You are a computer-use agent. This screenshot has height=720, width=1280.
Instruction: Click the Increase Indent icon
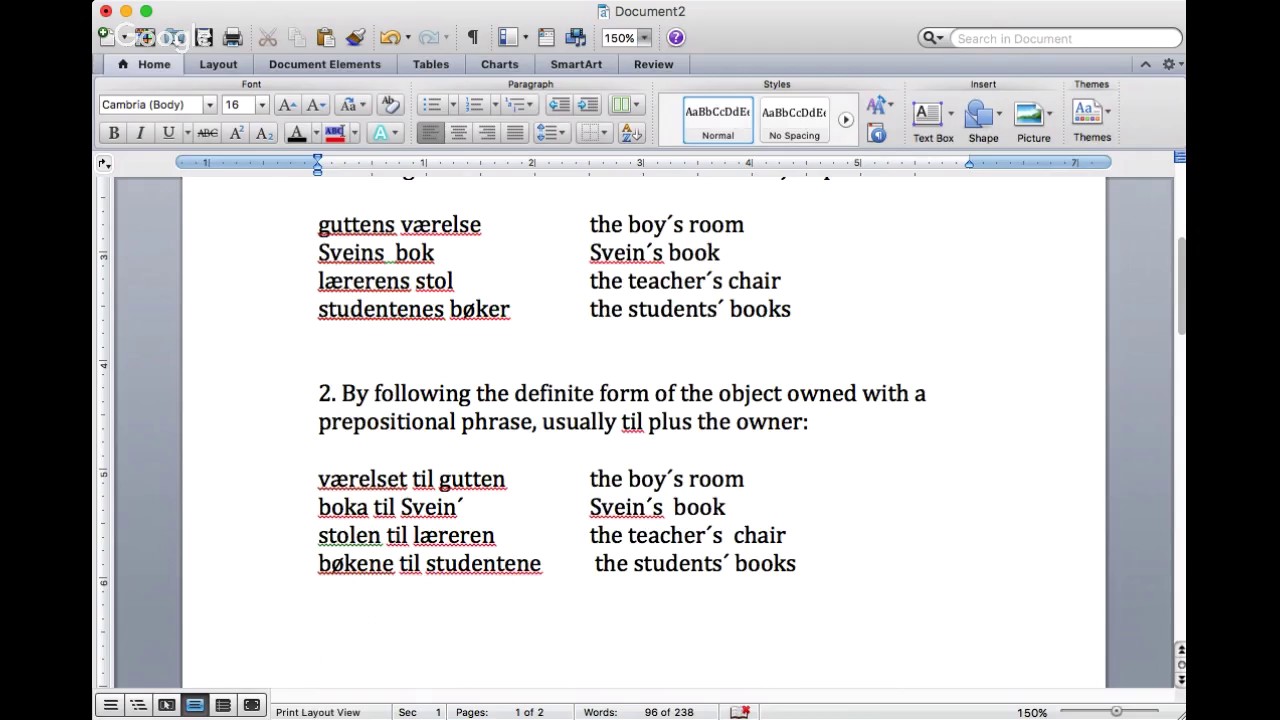pos(588,105)
